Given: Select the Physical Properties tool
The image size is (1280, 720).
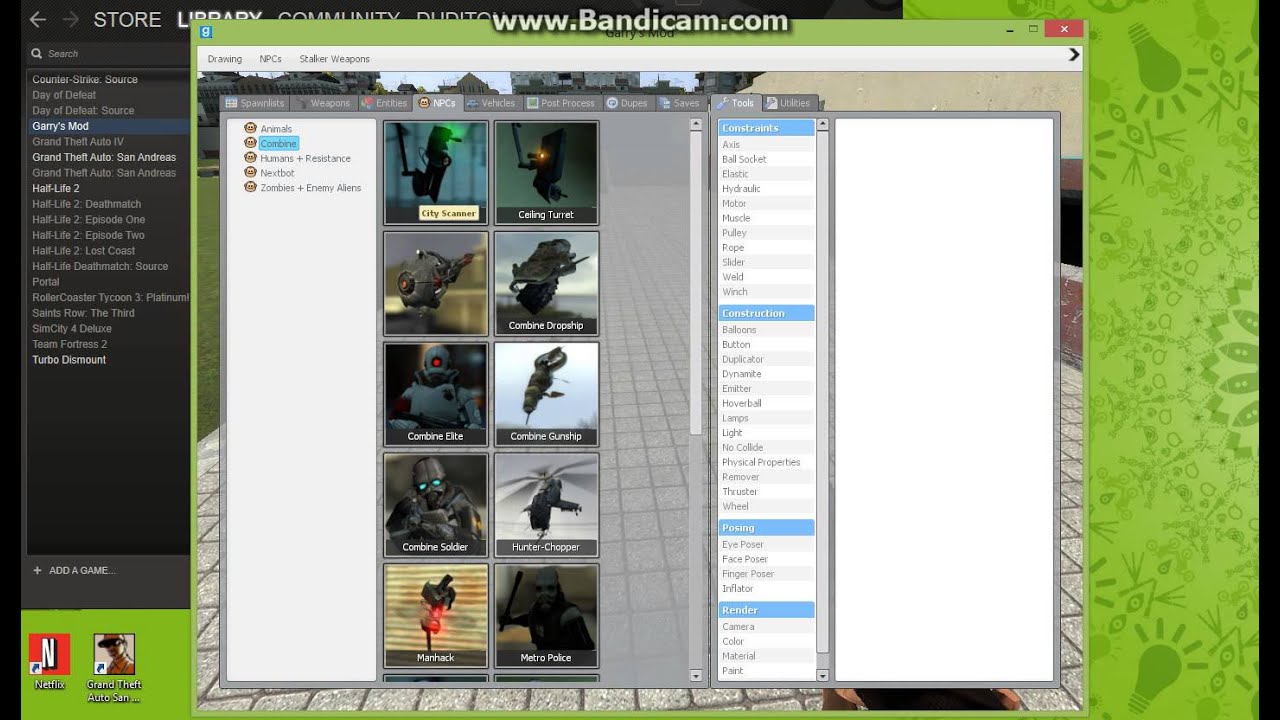Looking at the screenshot, I should pos(766,462).
